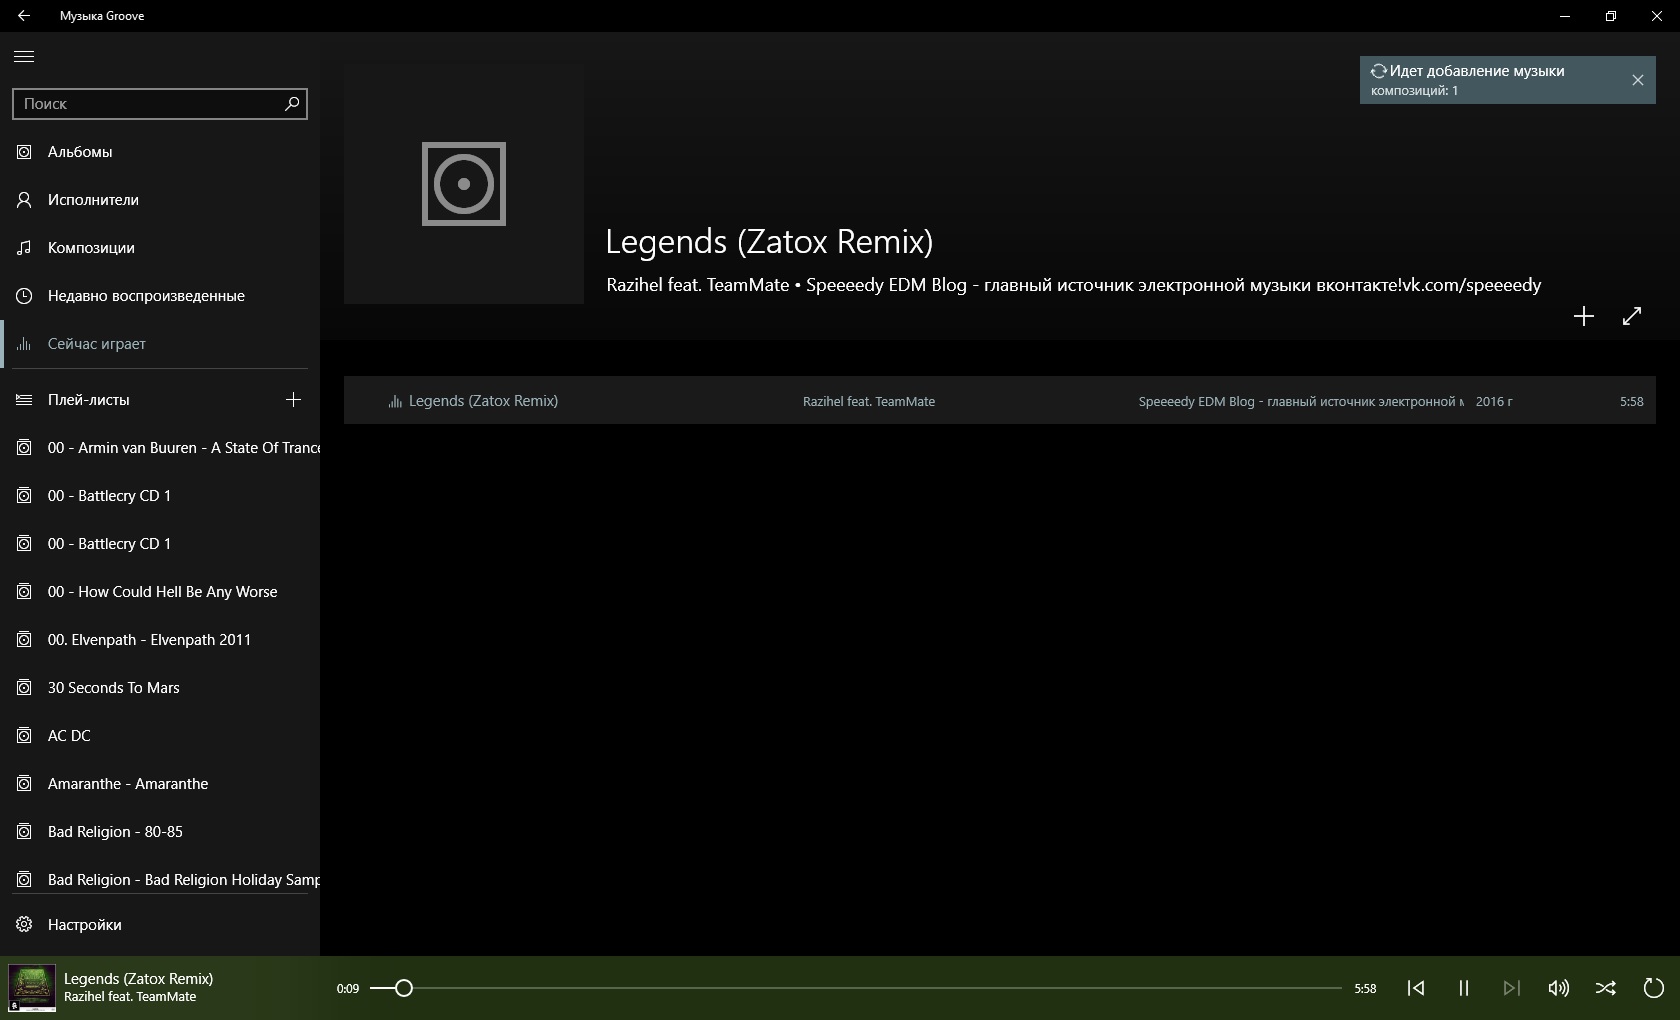Open playlist 30 Seconds To Mars
The image size is (1680, 1020).
pyautogui.click(x=113, y=688)
